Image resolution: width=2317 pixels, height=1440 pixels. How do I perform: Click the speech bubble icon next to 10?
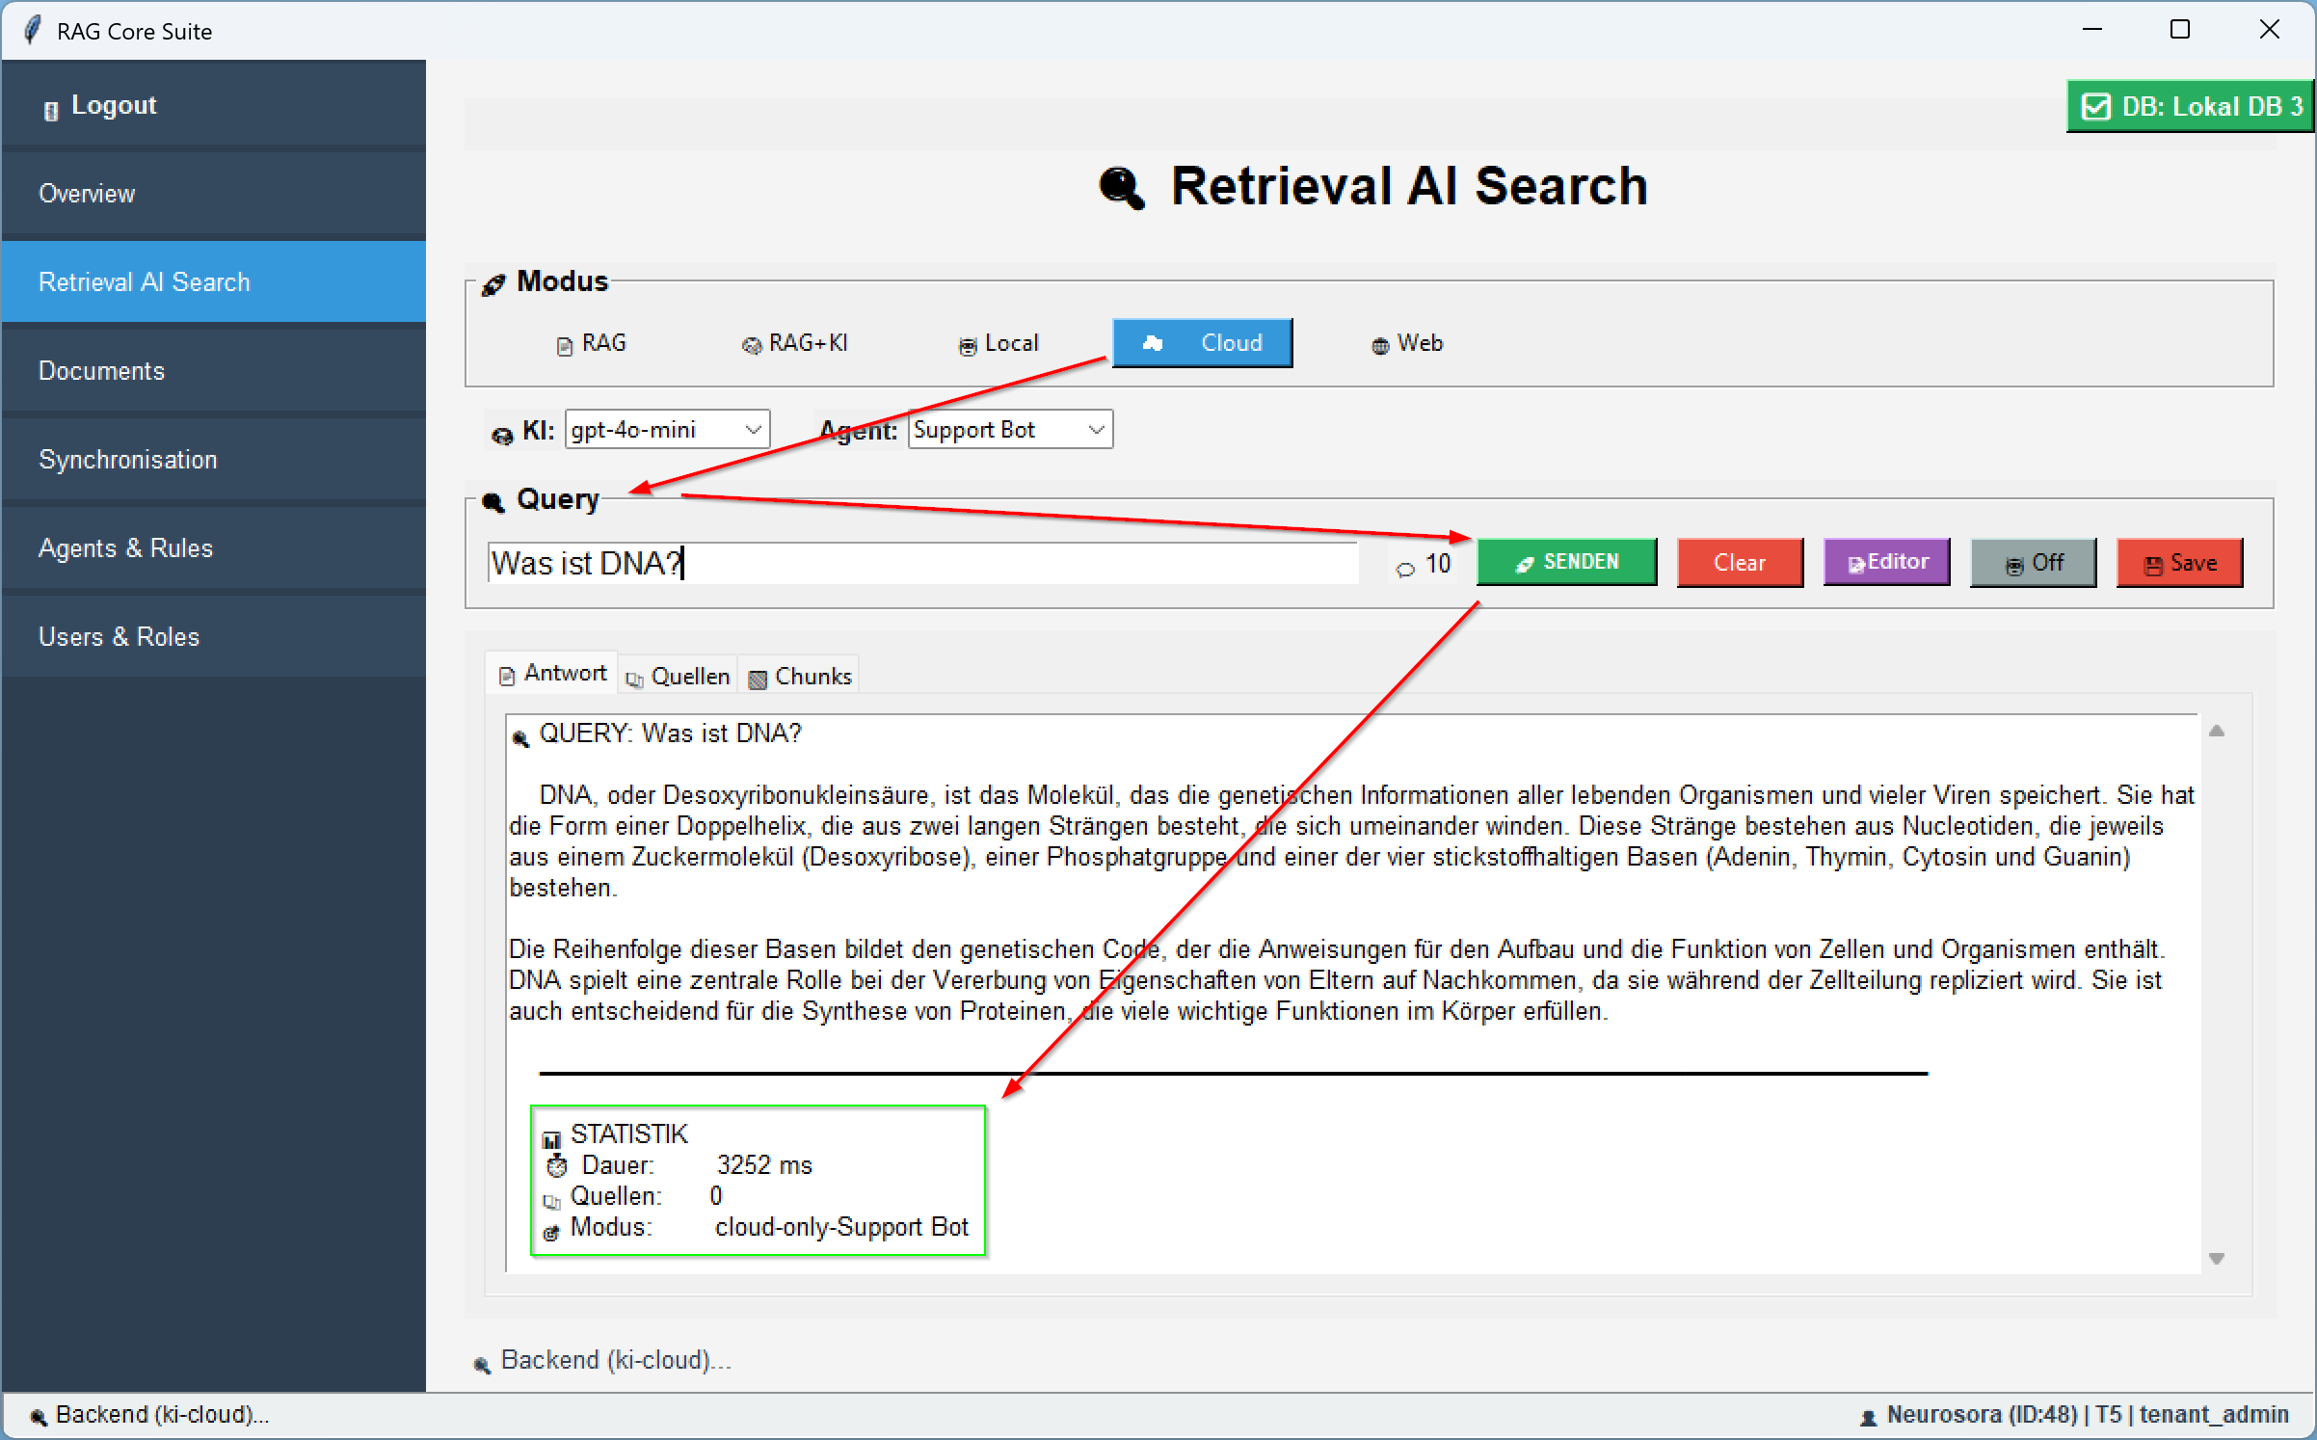(x=1405, y=568)
